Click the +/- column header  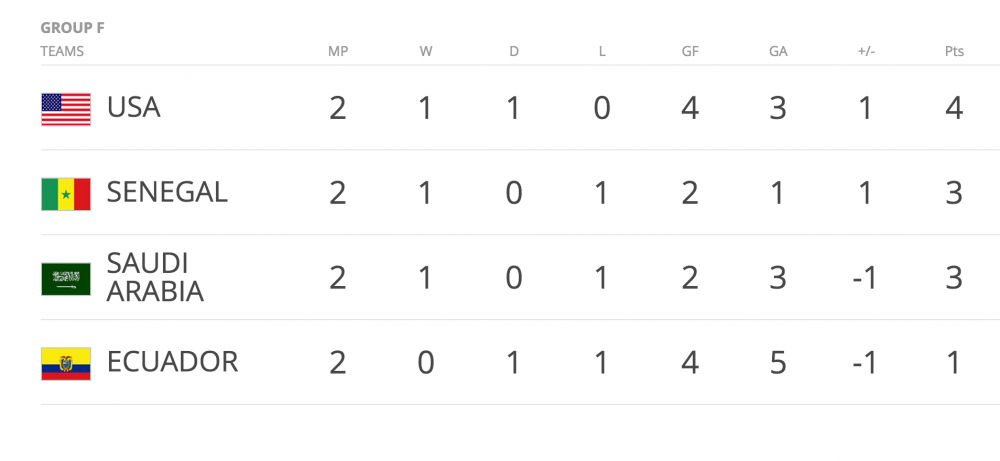[x=866, y=51]
